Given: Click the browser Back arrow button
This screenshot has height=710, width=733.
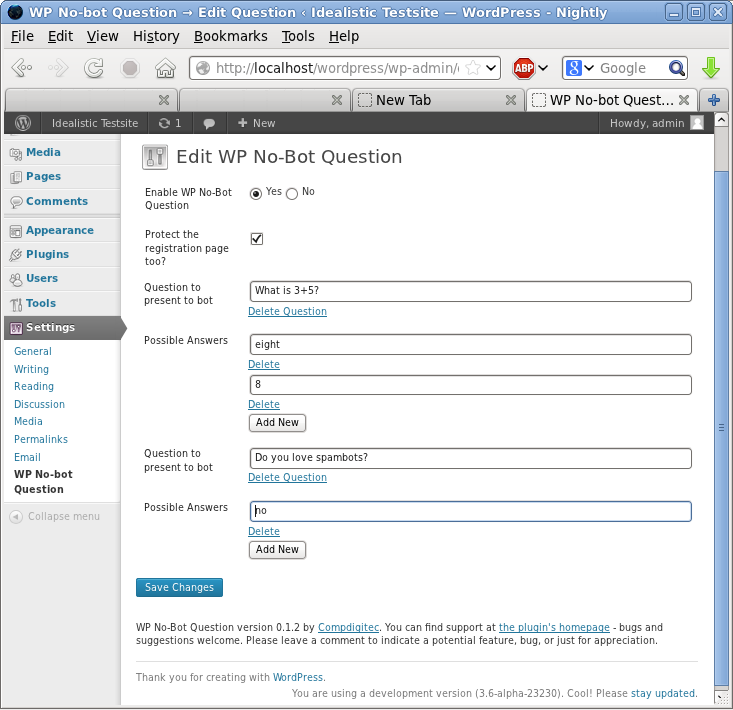Looking at the screenshot, I should tap(22, 68).
